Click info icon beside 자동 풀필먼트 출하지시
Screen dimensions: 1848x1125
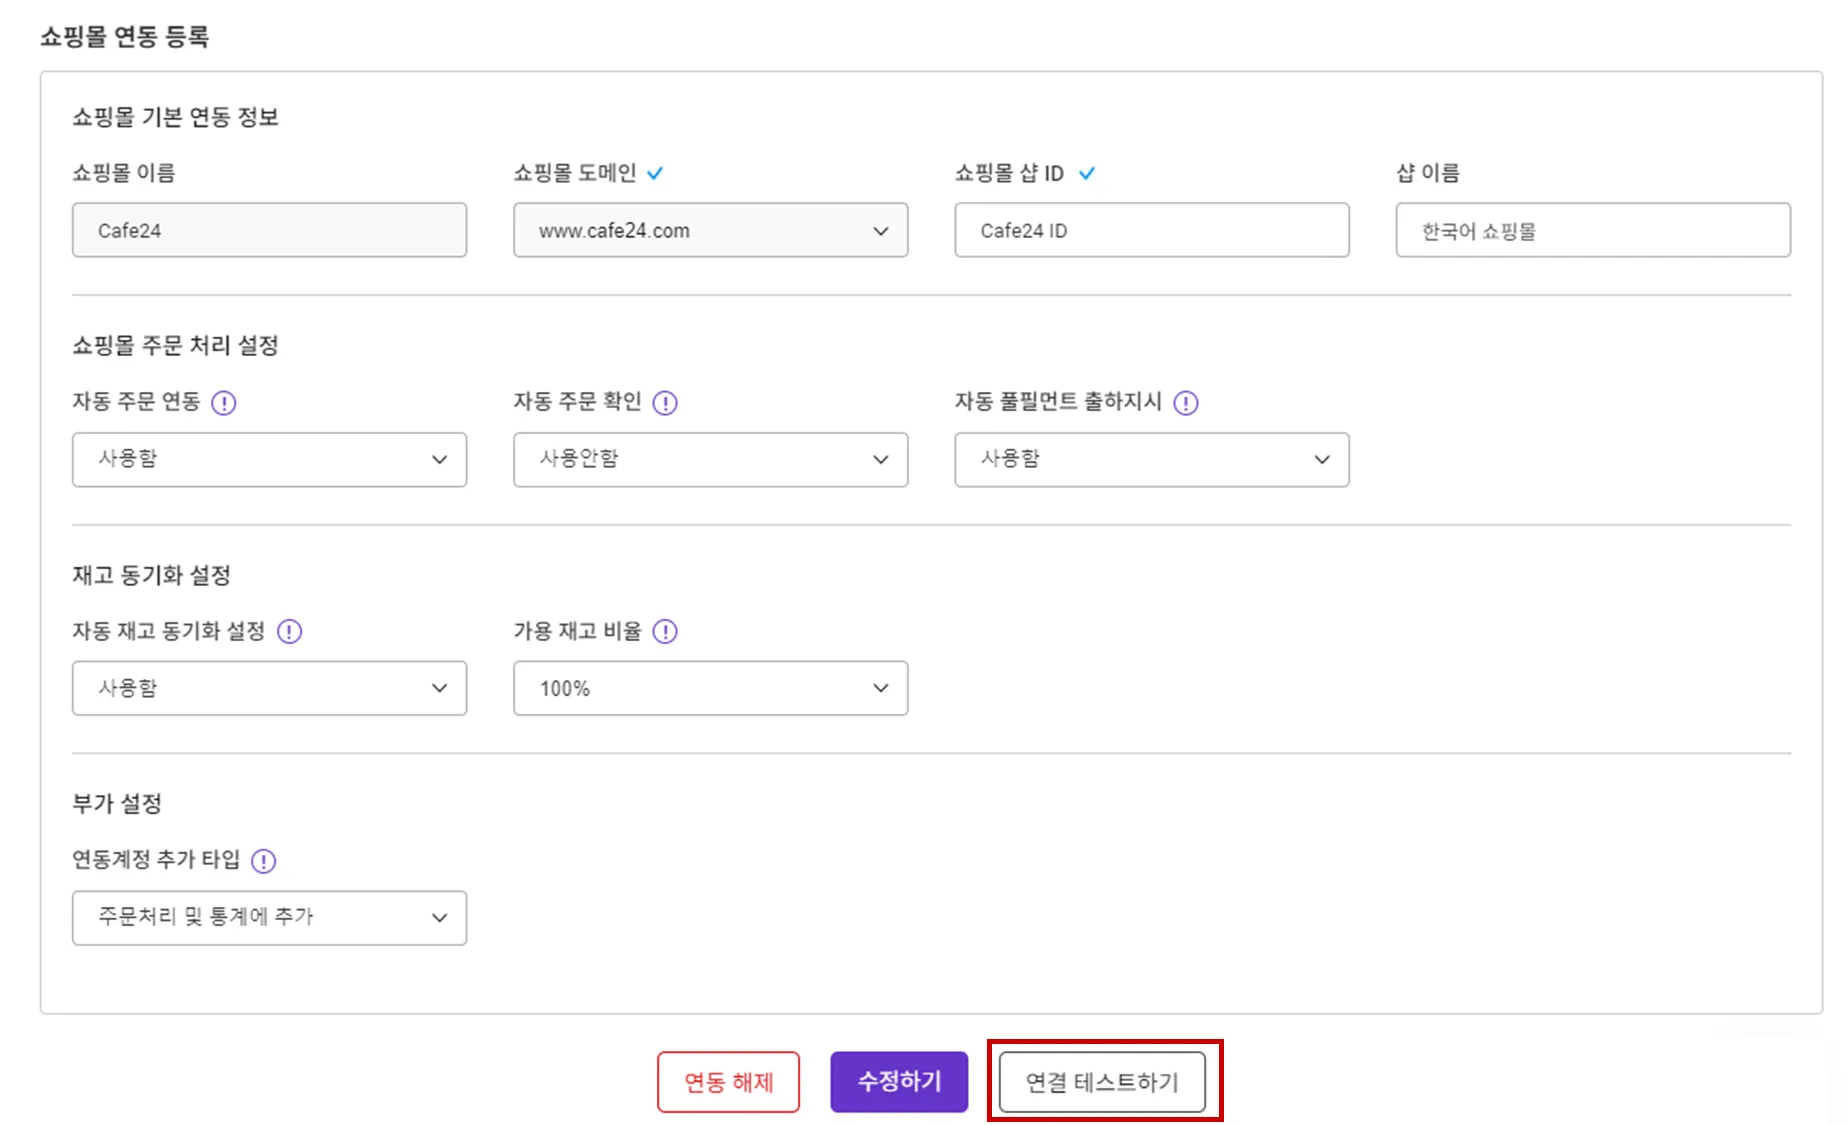pos(1186,403)
